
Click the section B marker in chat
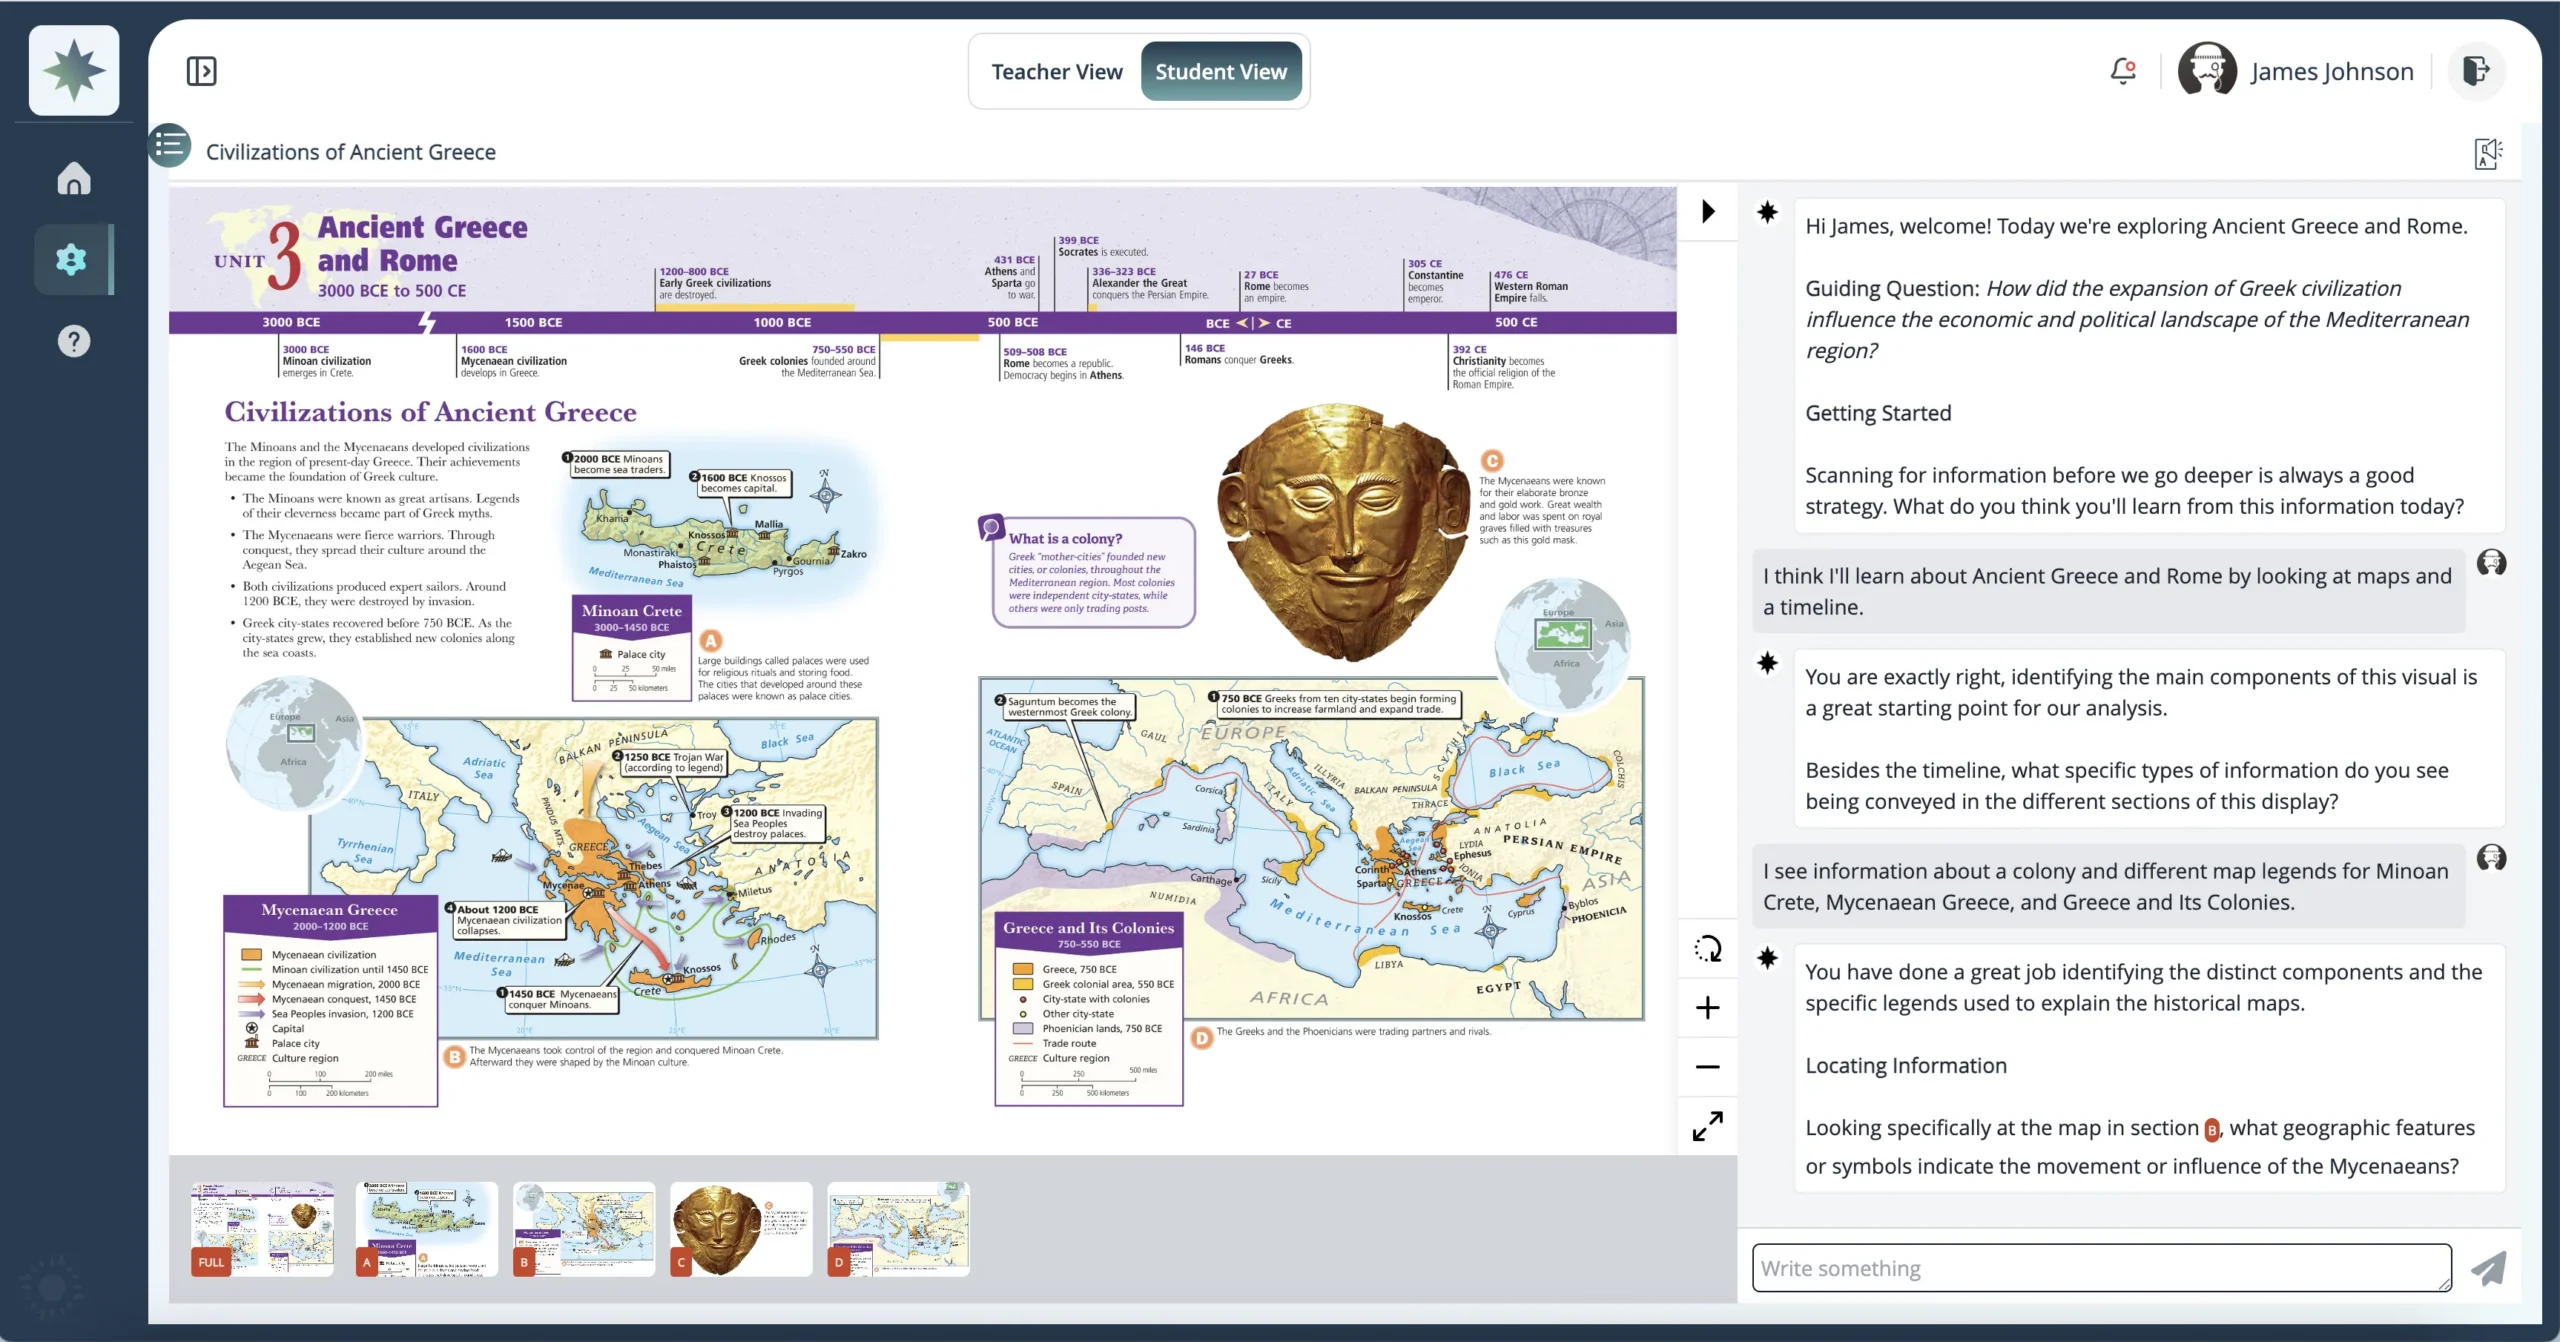(2212, 1130)
